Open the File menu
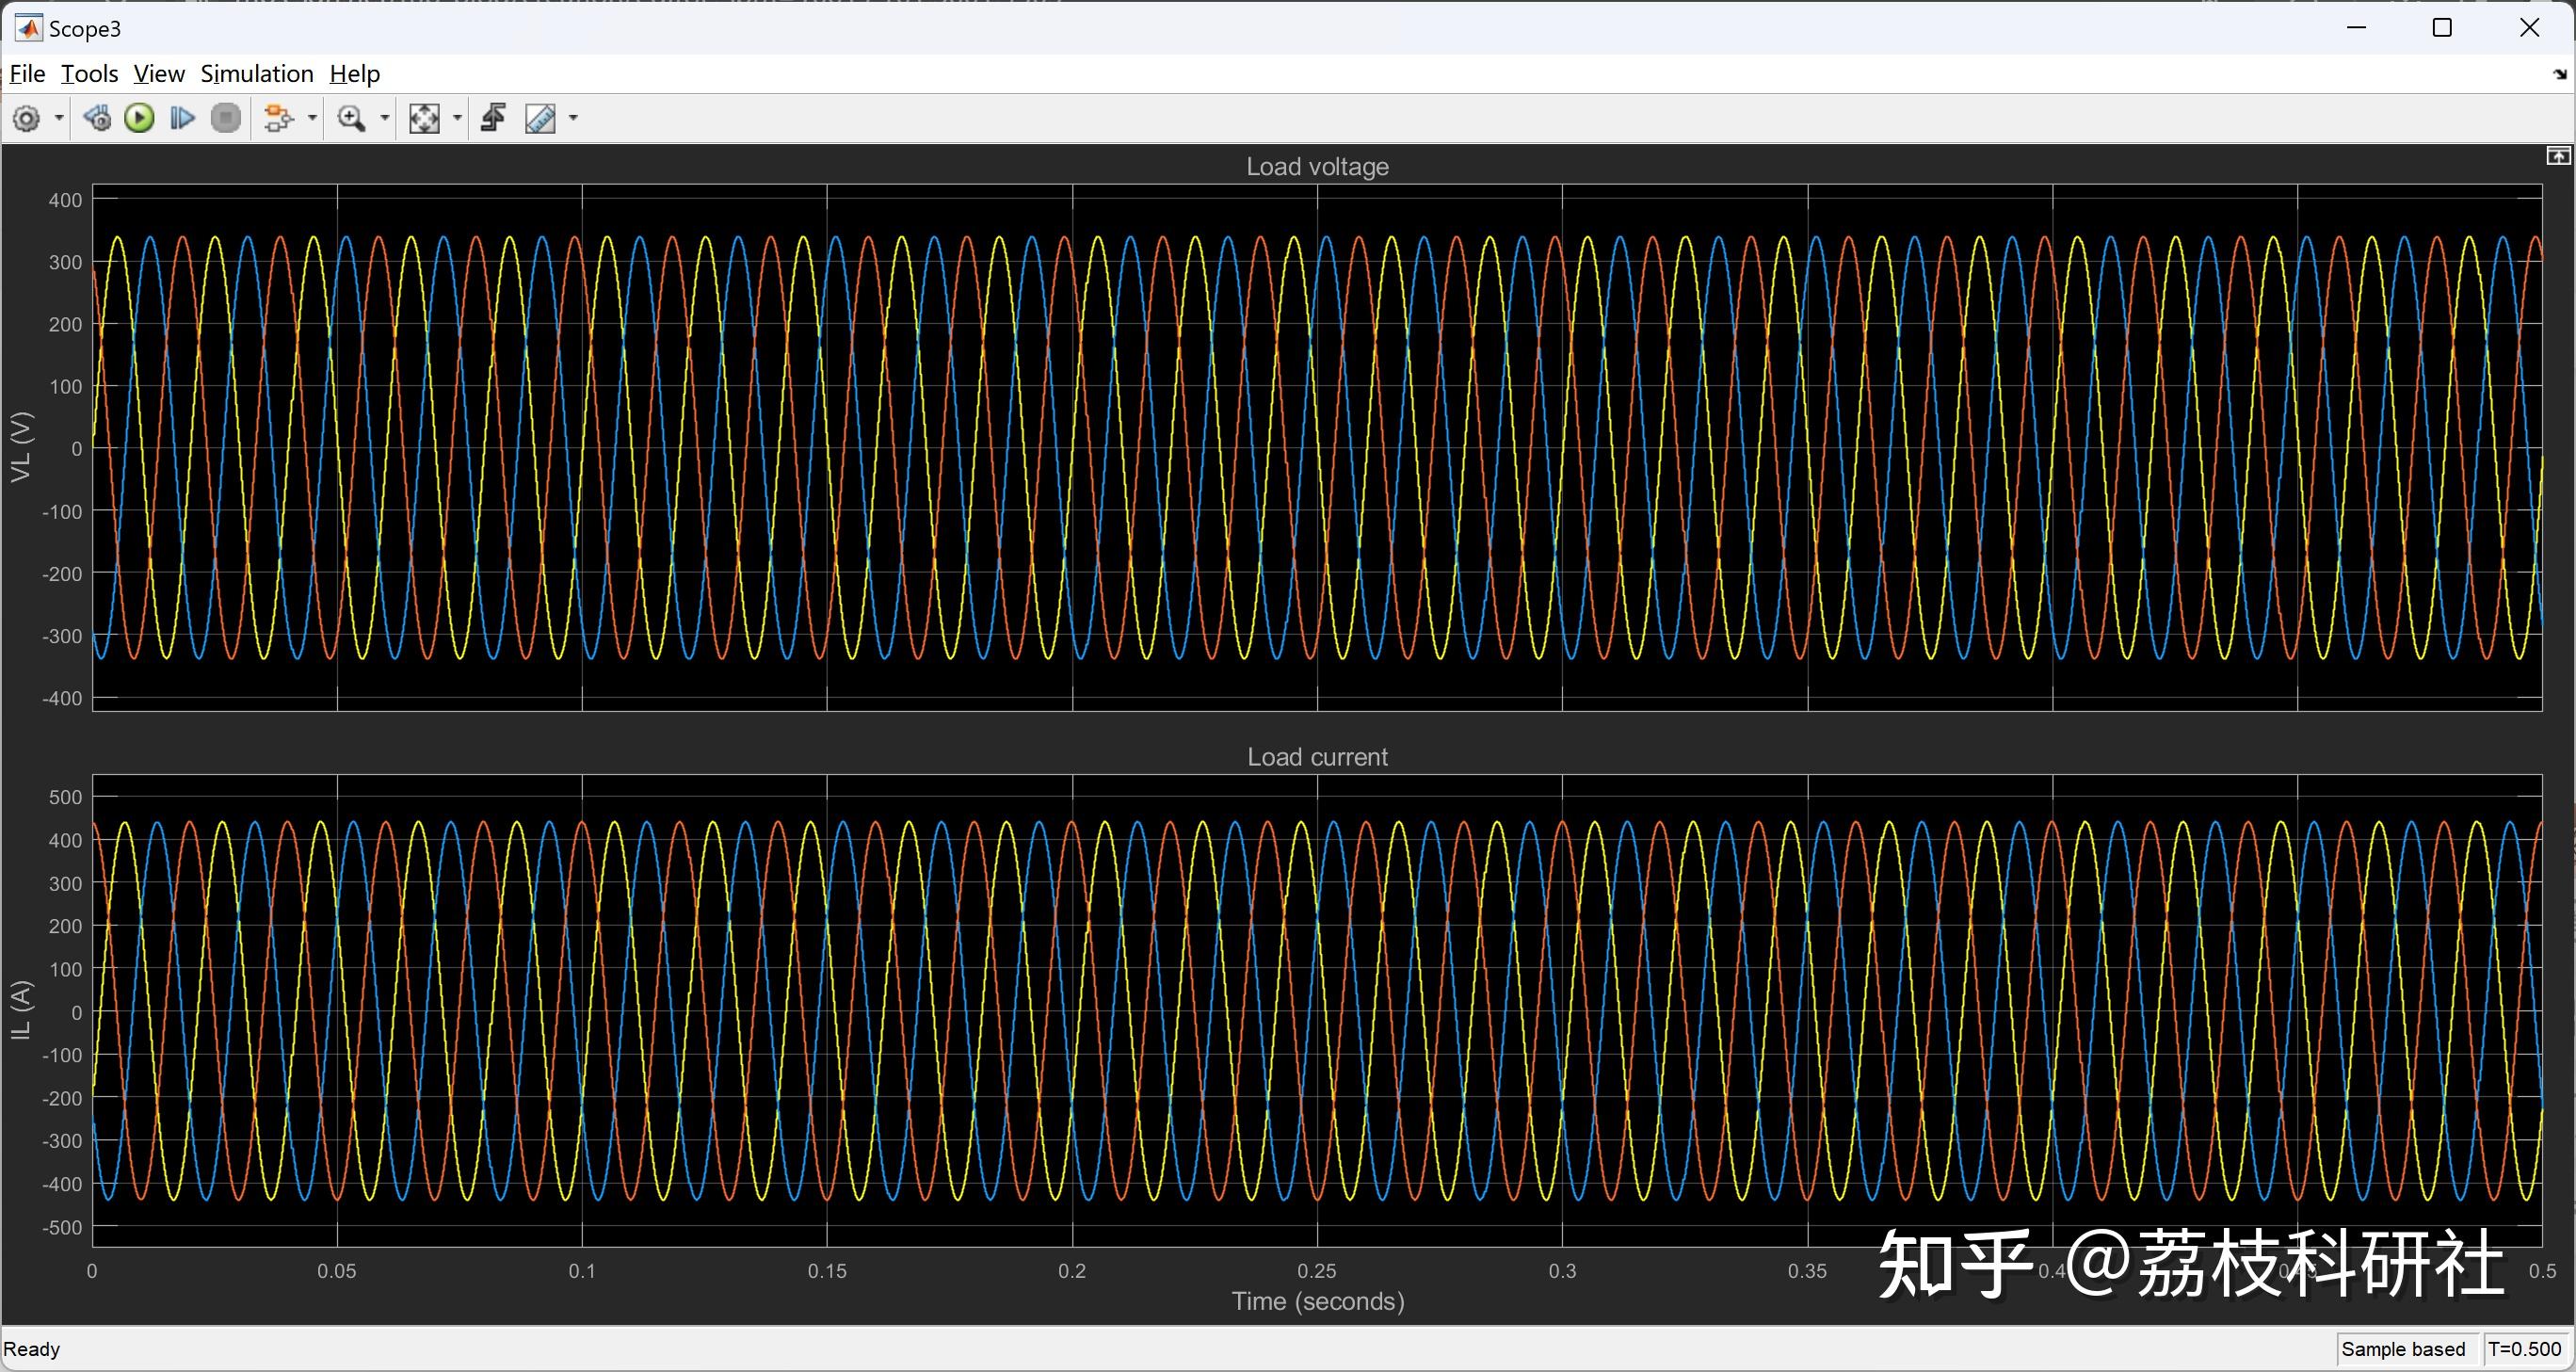Image resolution: width=2576 pixels, height=1372 pixels. pyautogui.click(x=27, y=74)
